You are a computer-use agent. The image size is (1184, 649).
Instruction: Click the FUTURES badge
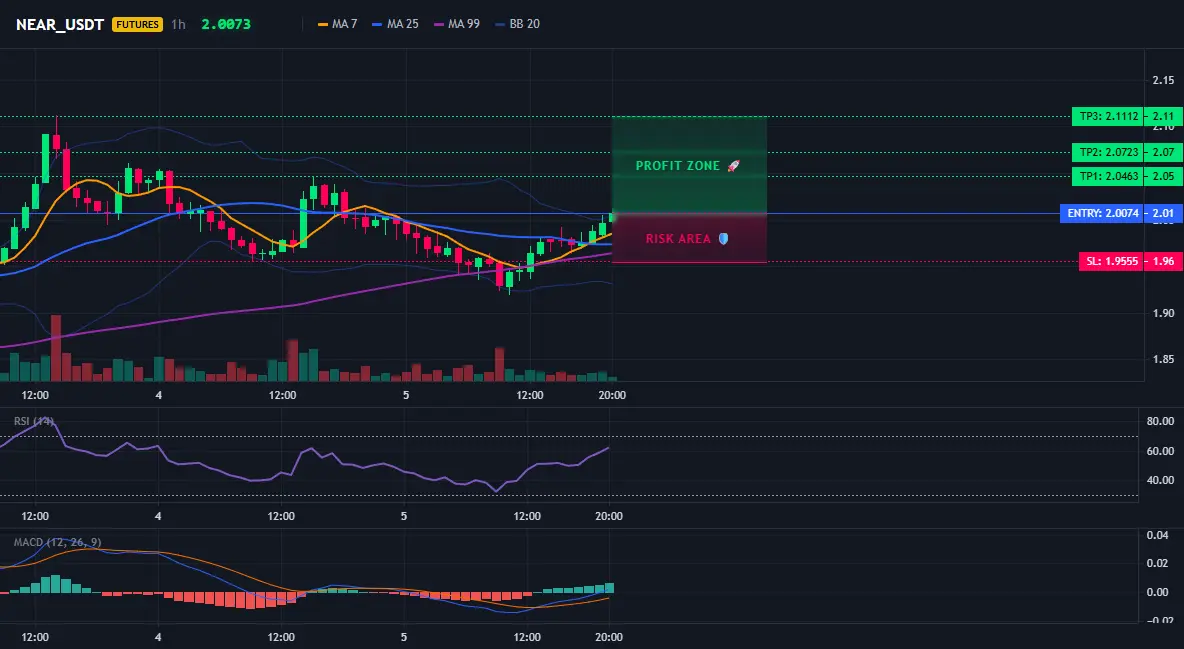click(137, 24)
